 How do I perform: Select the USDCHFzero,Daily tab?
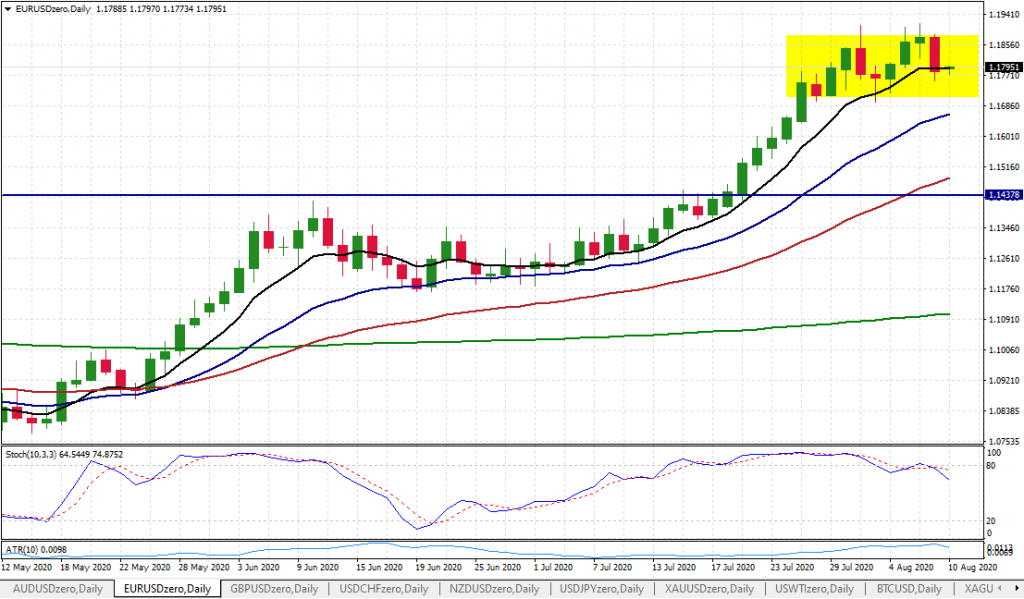pos(384,589)
